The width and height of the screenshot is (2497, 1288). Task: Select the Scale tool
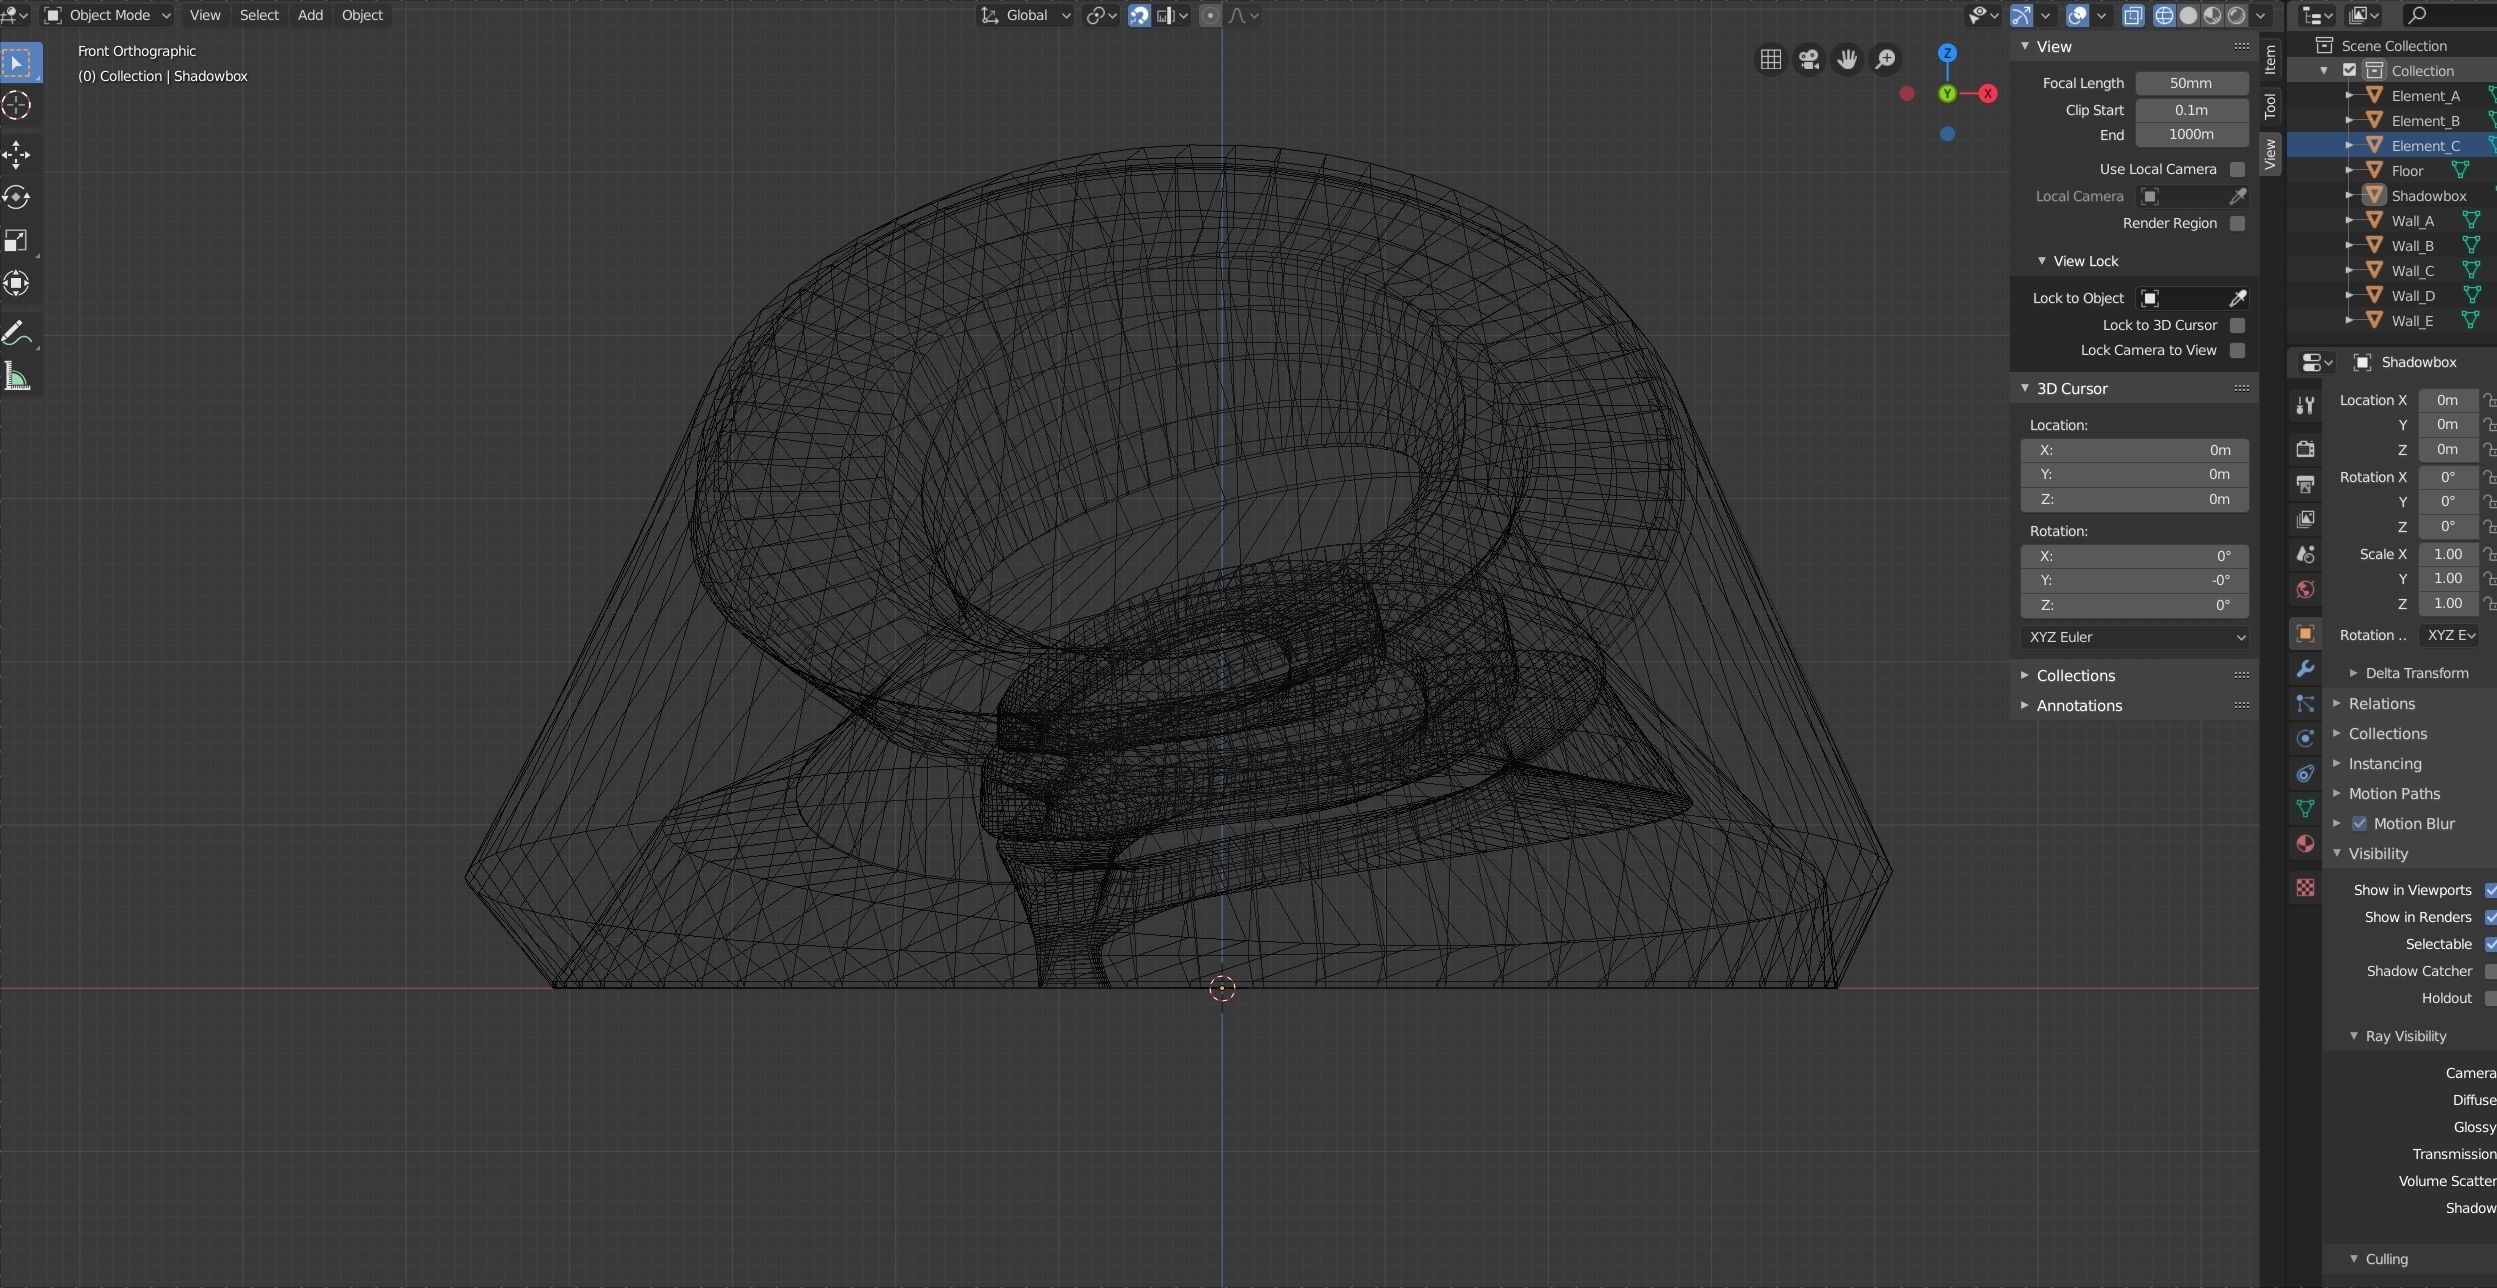click(18, 240)
